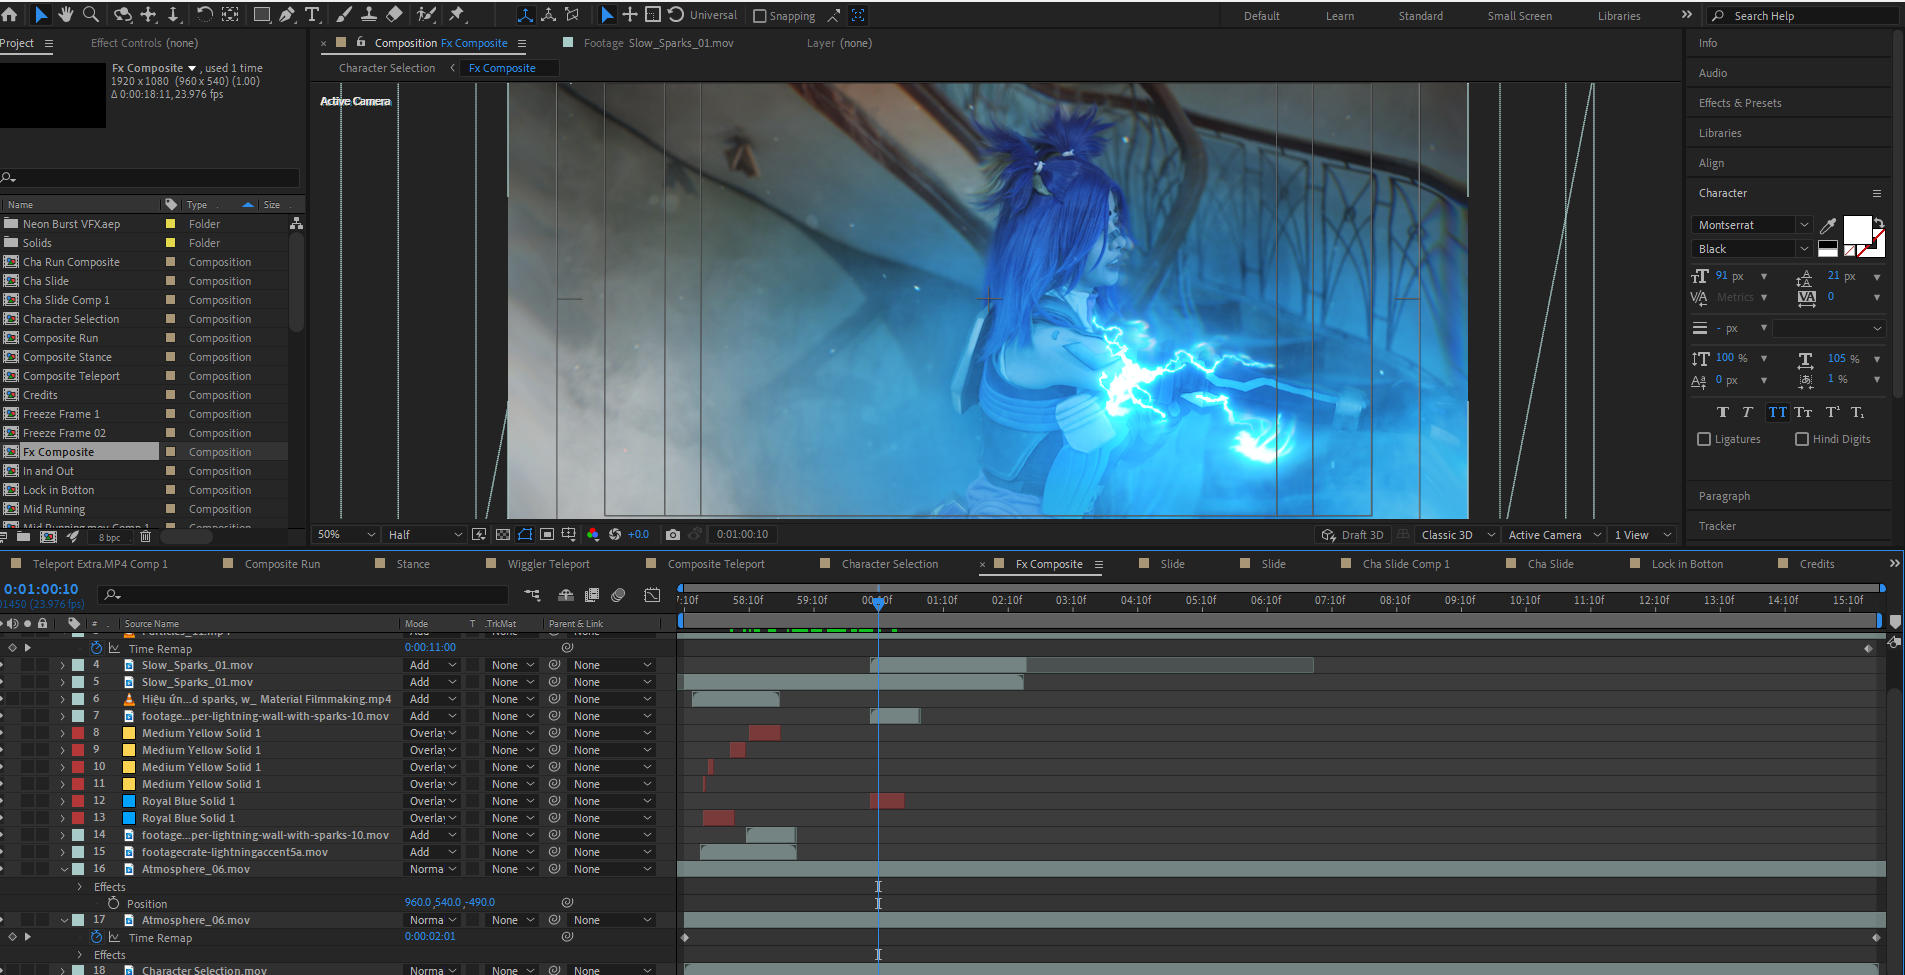
Task: Enable the Snapping checkbox
Action: (760, 16)
